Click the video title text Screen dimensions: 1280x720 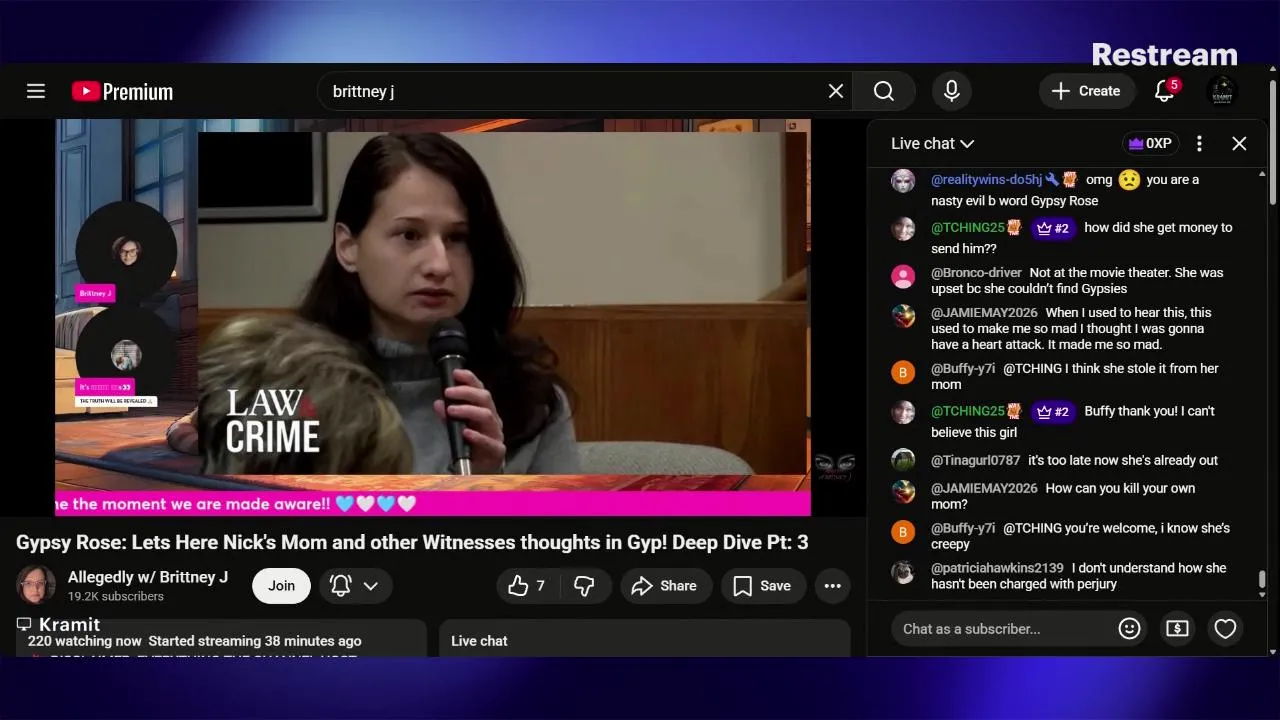click(x=412, y=542)
